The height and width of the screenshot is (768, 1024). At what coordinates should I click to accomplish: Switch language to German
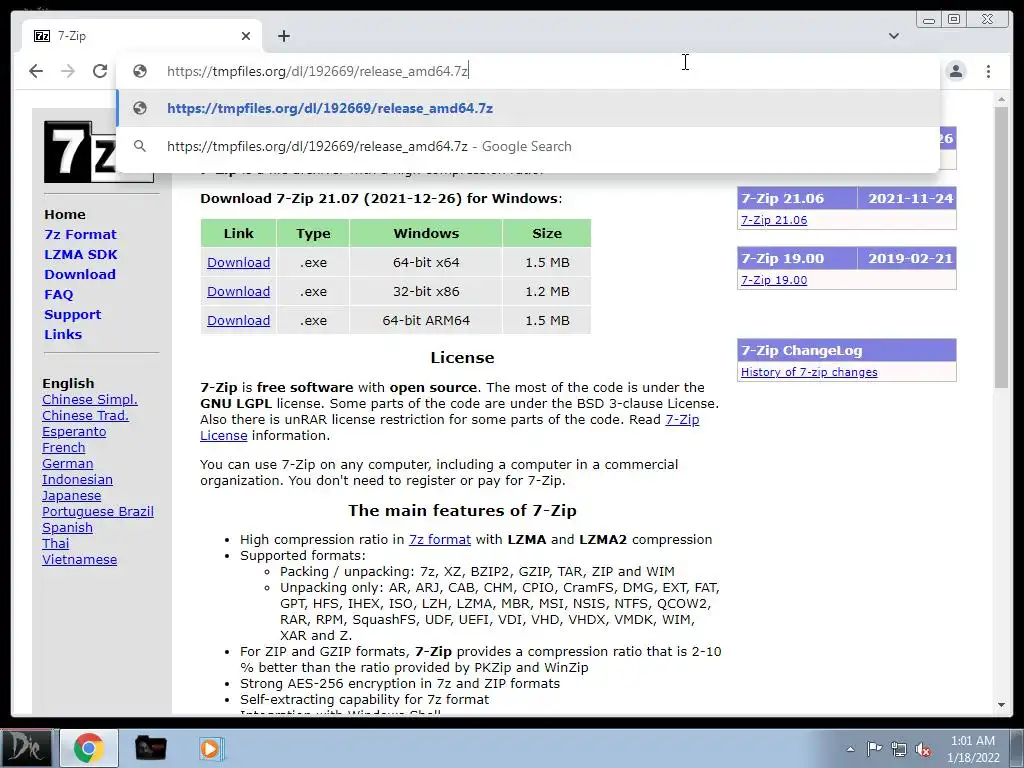tap(67, 464)
